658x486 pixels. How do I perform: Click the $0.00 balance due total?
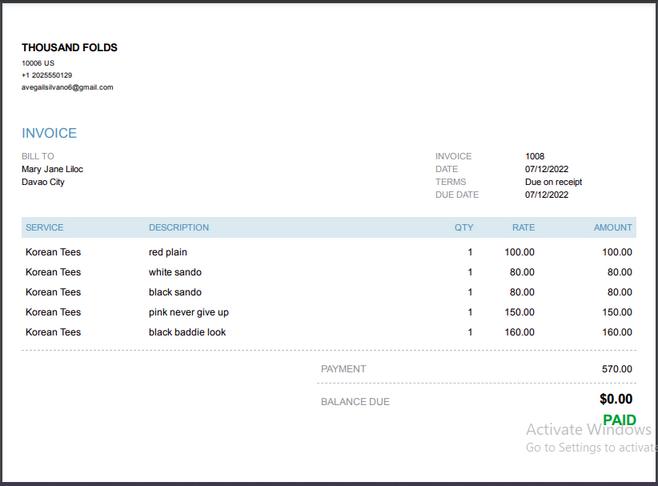615,400
